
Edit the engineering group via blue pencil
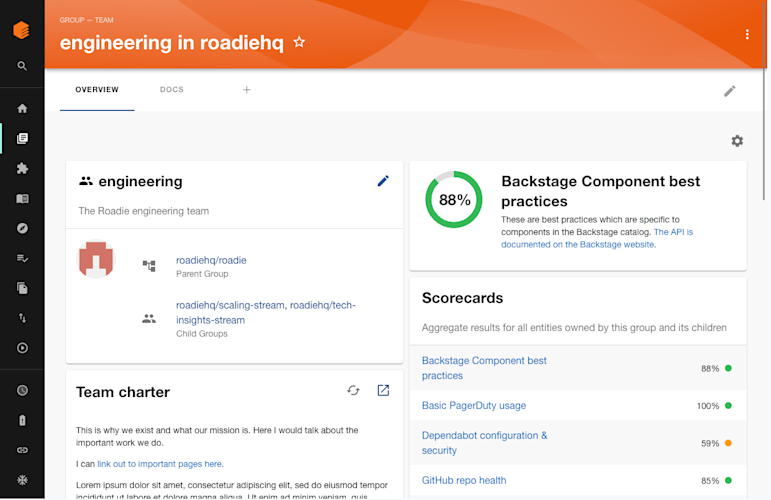(x=383, y=181)
